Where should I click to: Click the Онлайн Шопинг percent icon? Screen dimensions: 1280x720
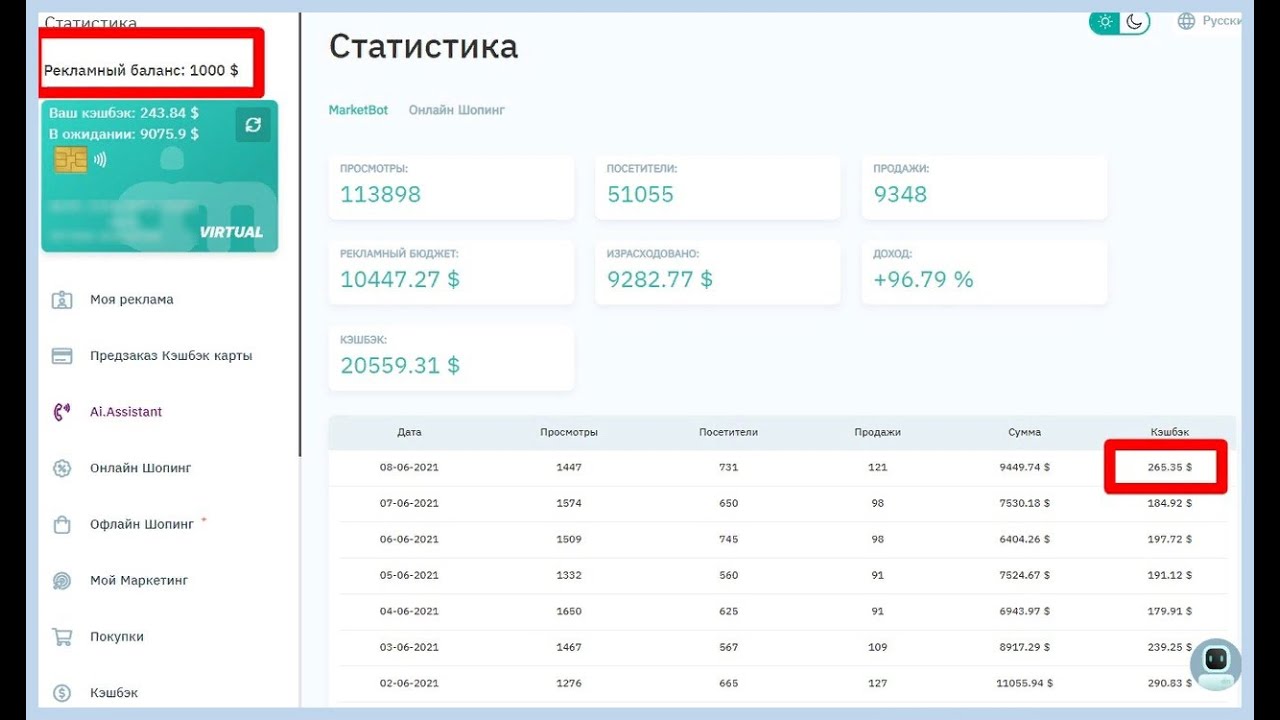(x=62, y=468)
